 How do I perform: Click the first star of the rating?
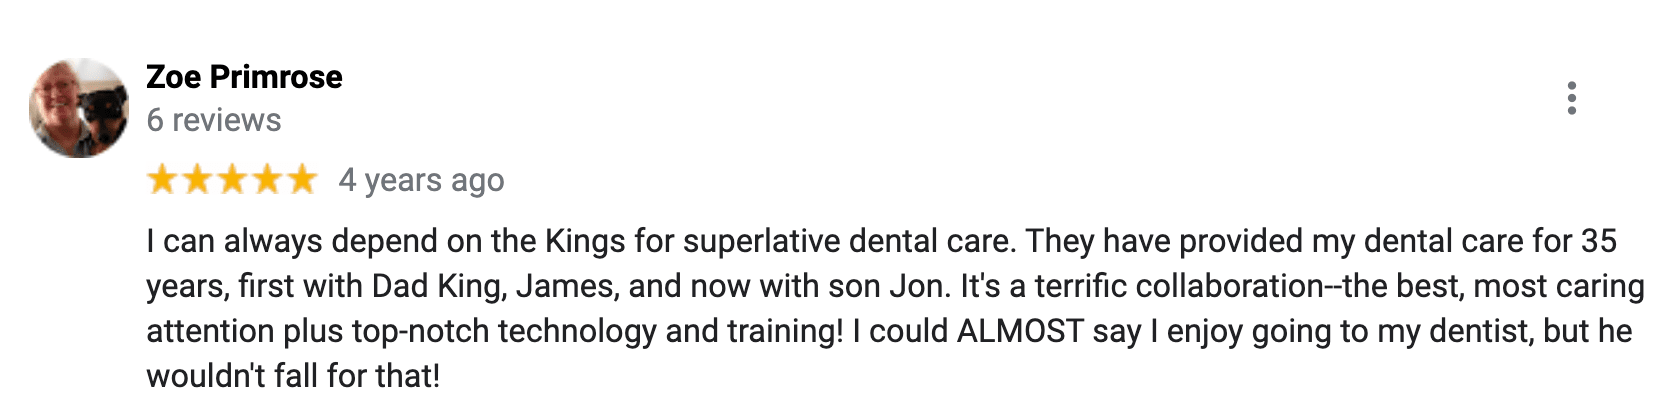(x=163, y=180)
